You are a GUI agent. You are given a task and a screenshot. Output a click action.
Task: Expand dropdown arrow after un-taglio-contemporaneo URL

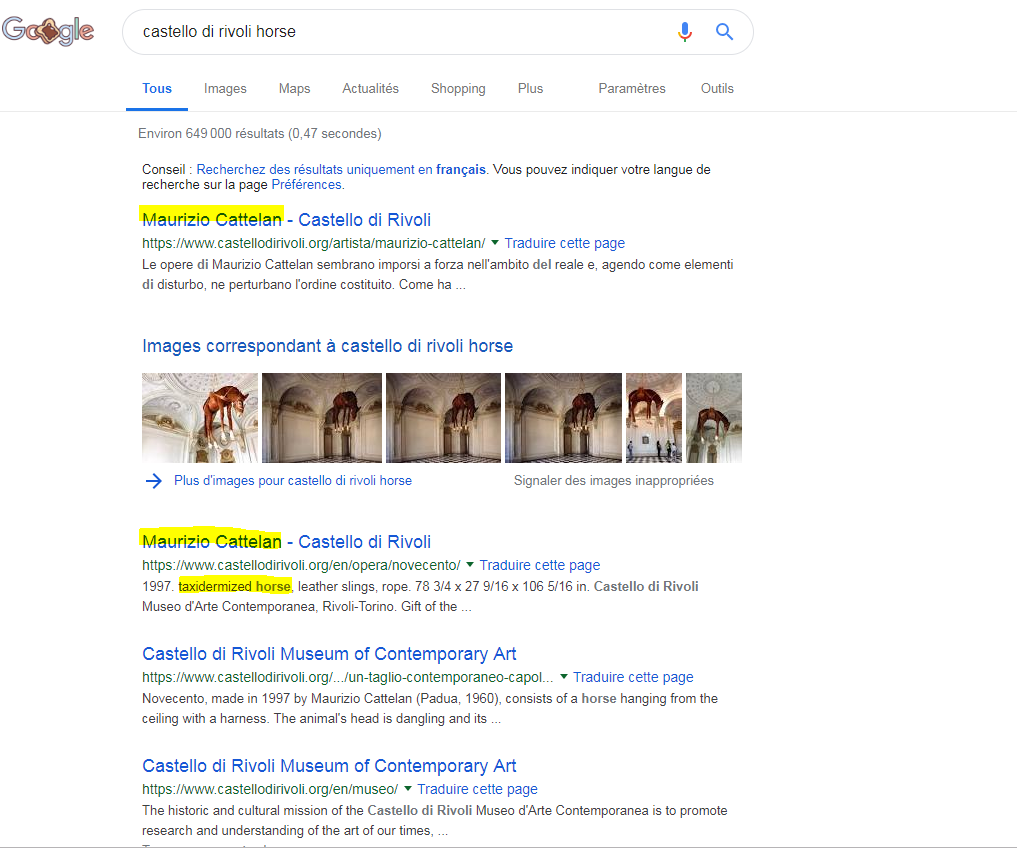564,676
